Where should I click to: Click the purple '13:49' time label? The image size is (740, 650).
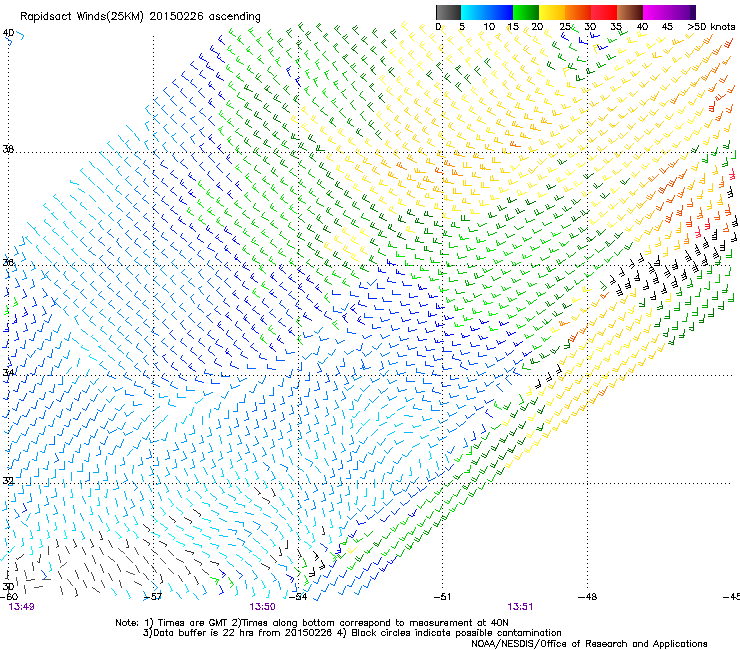pos(22,607)
